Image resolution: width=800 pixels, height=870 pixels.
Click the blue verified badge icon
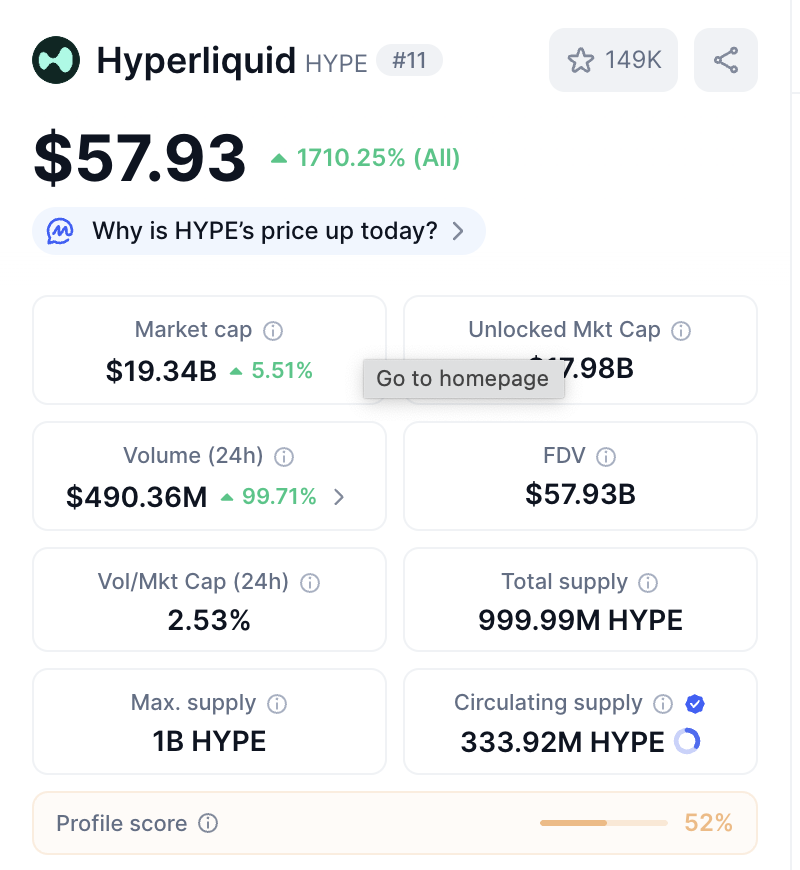[x=695, y=704]
